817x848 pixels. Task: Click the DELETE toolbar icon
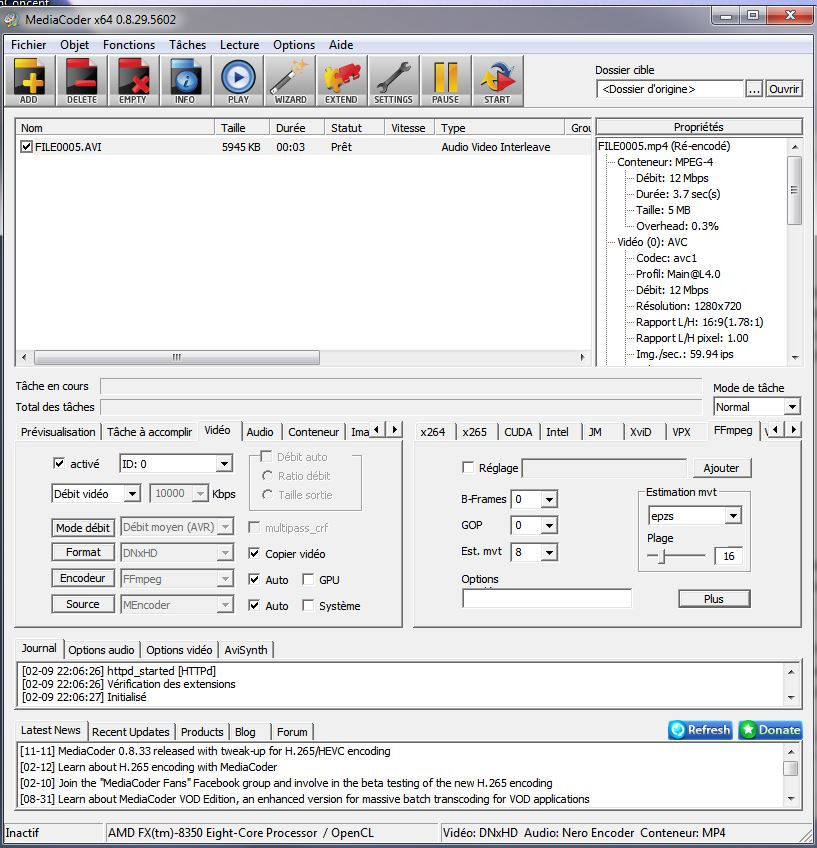(81, 80)
